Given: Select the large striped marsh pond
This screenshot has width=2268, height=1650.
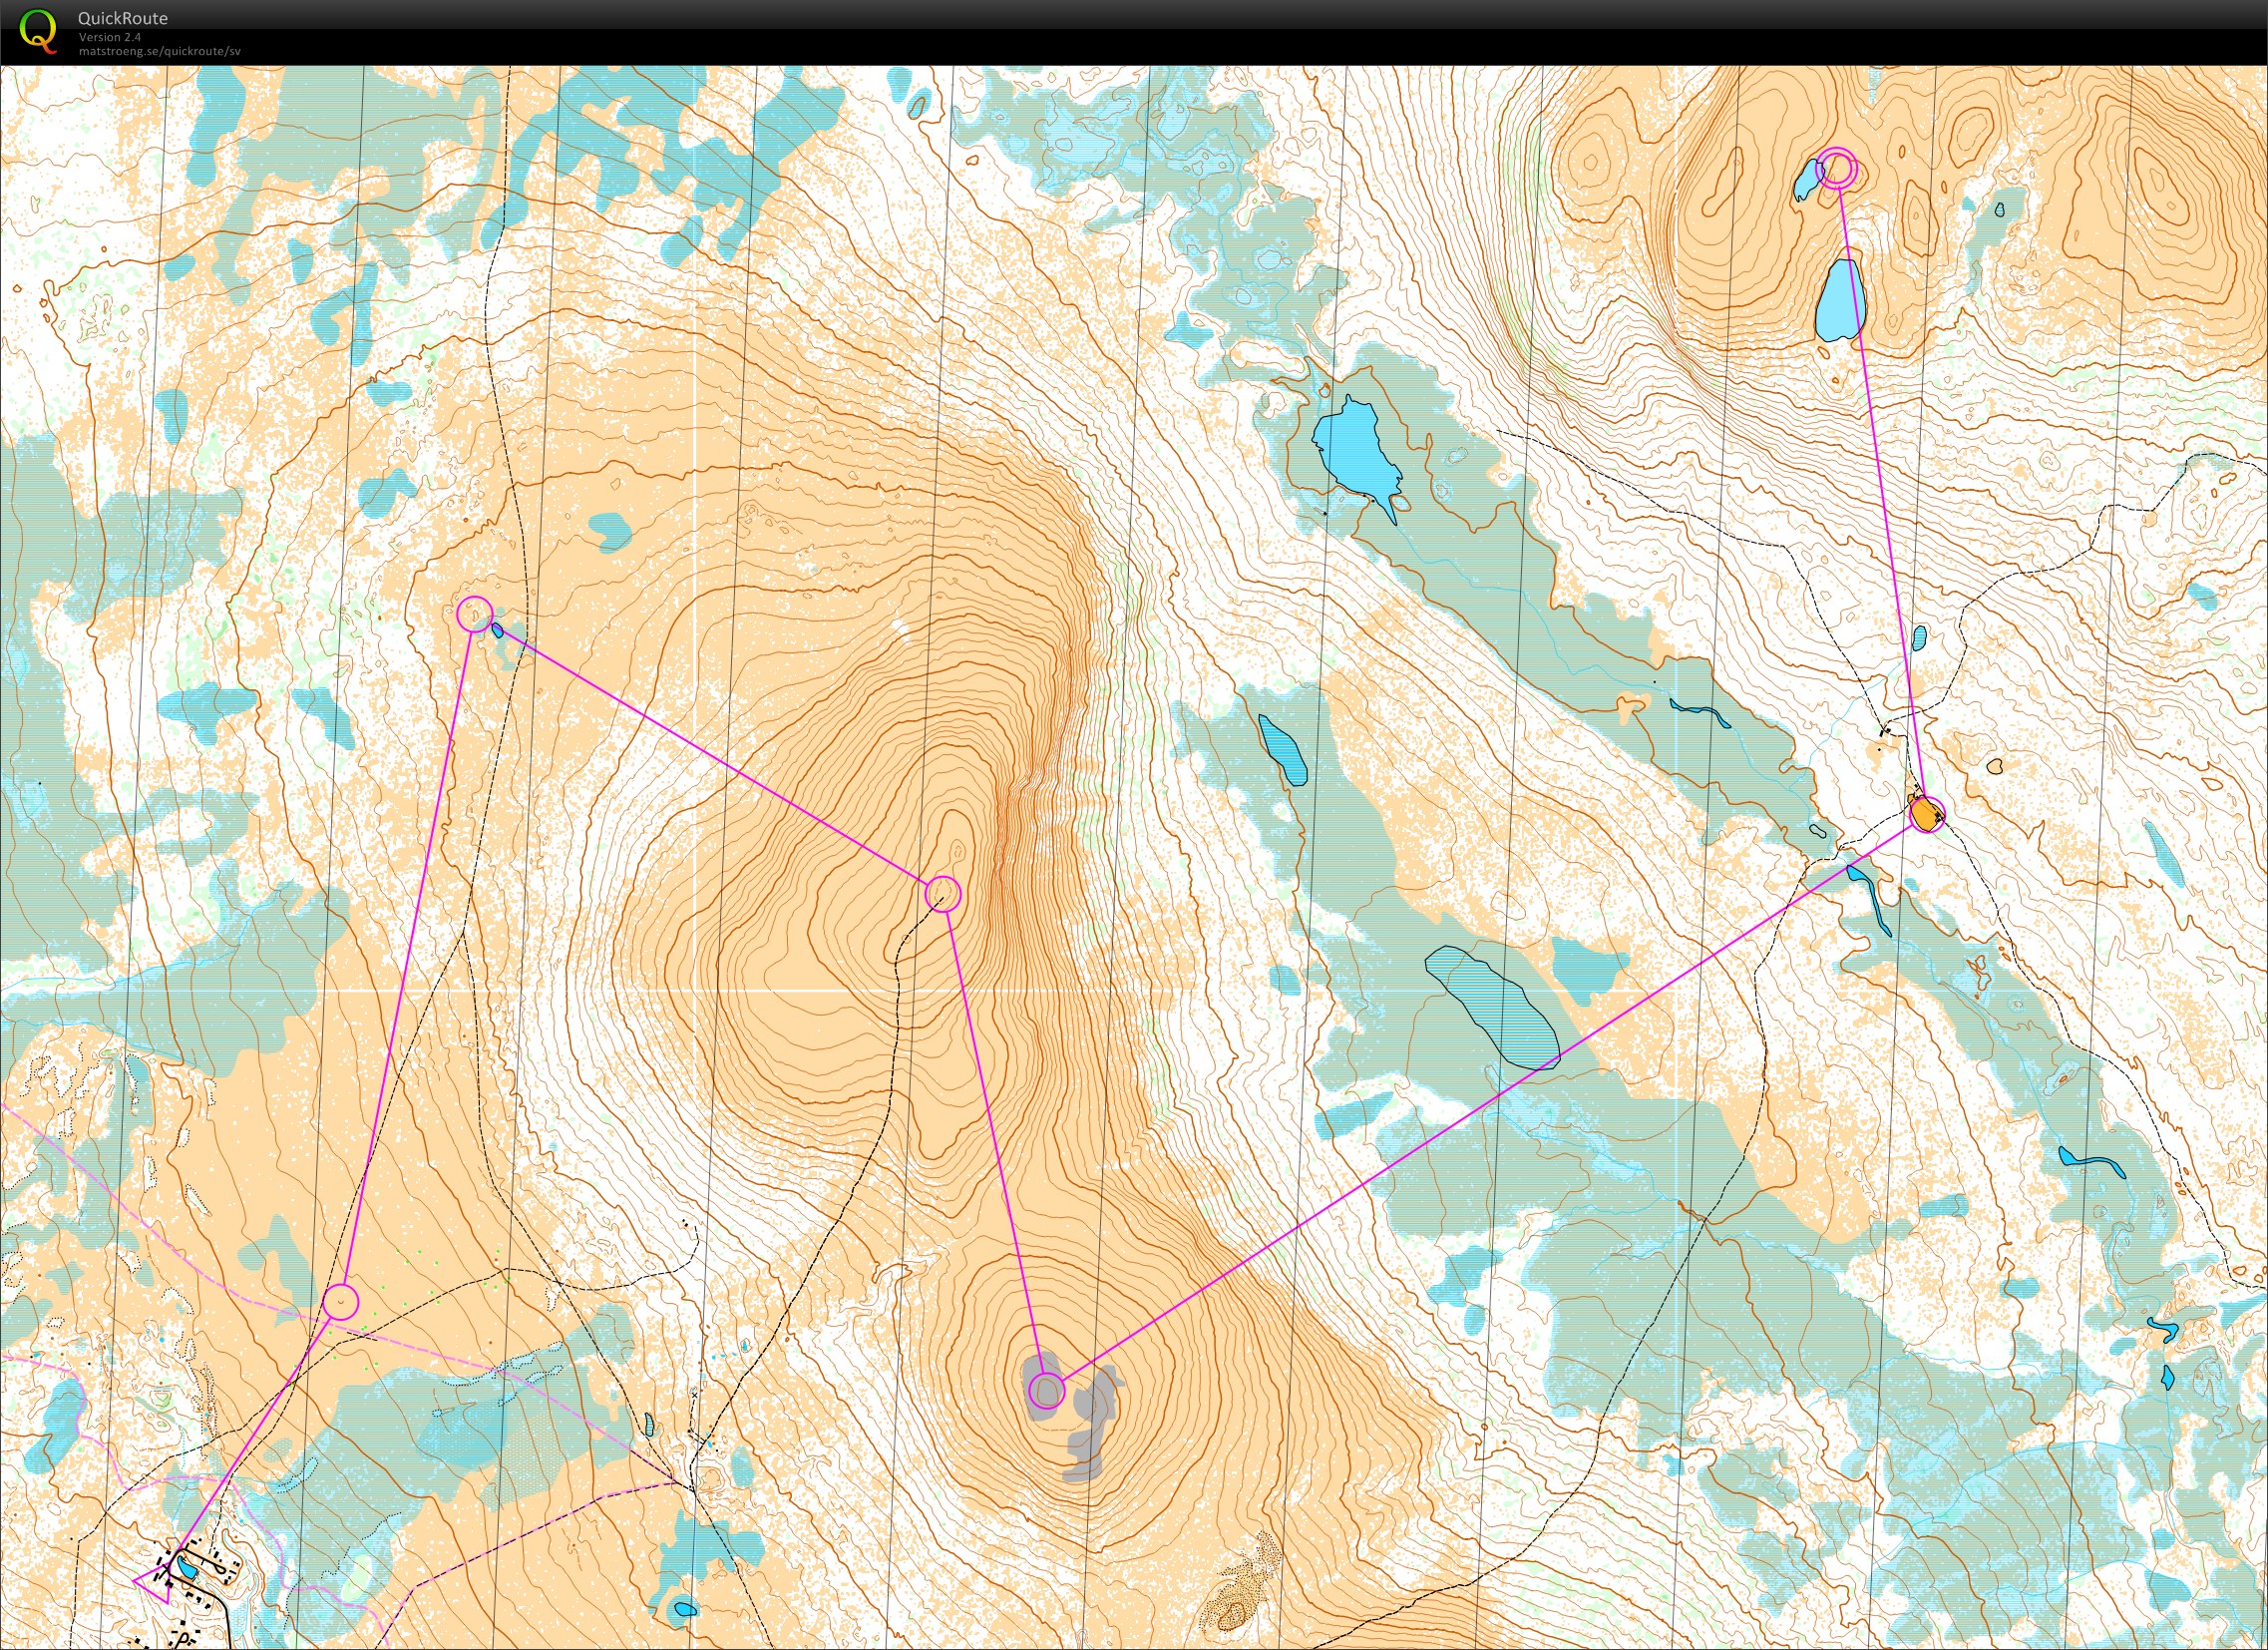Looking at the screenshot, I should click(x=1492, y=1007).
